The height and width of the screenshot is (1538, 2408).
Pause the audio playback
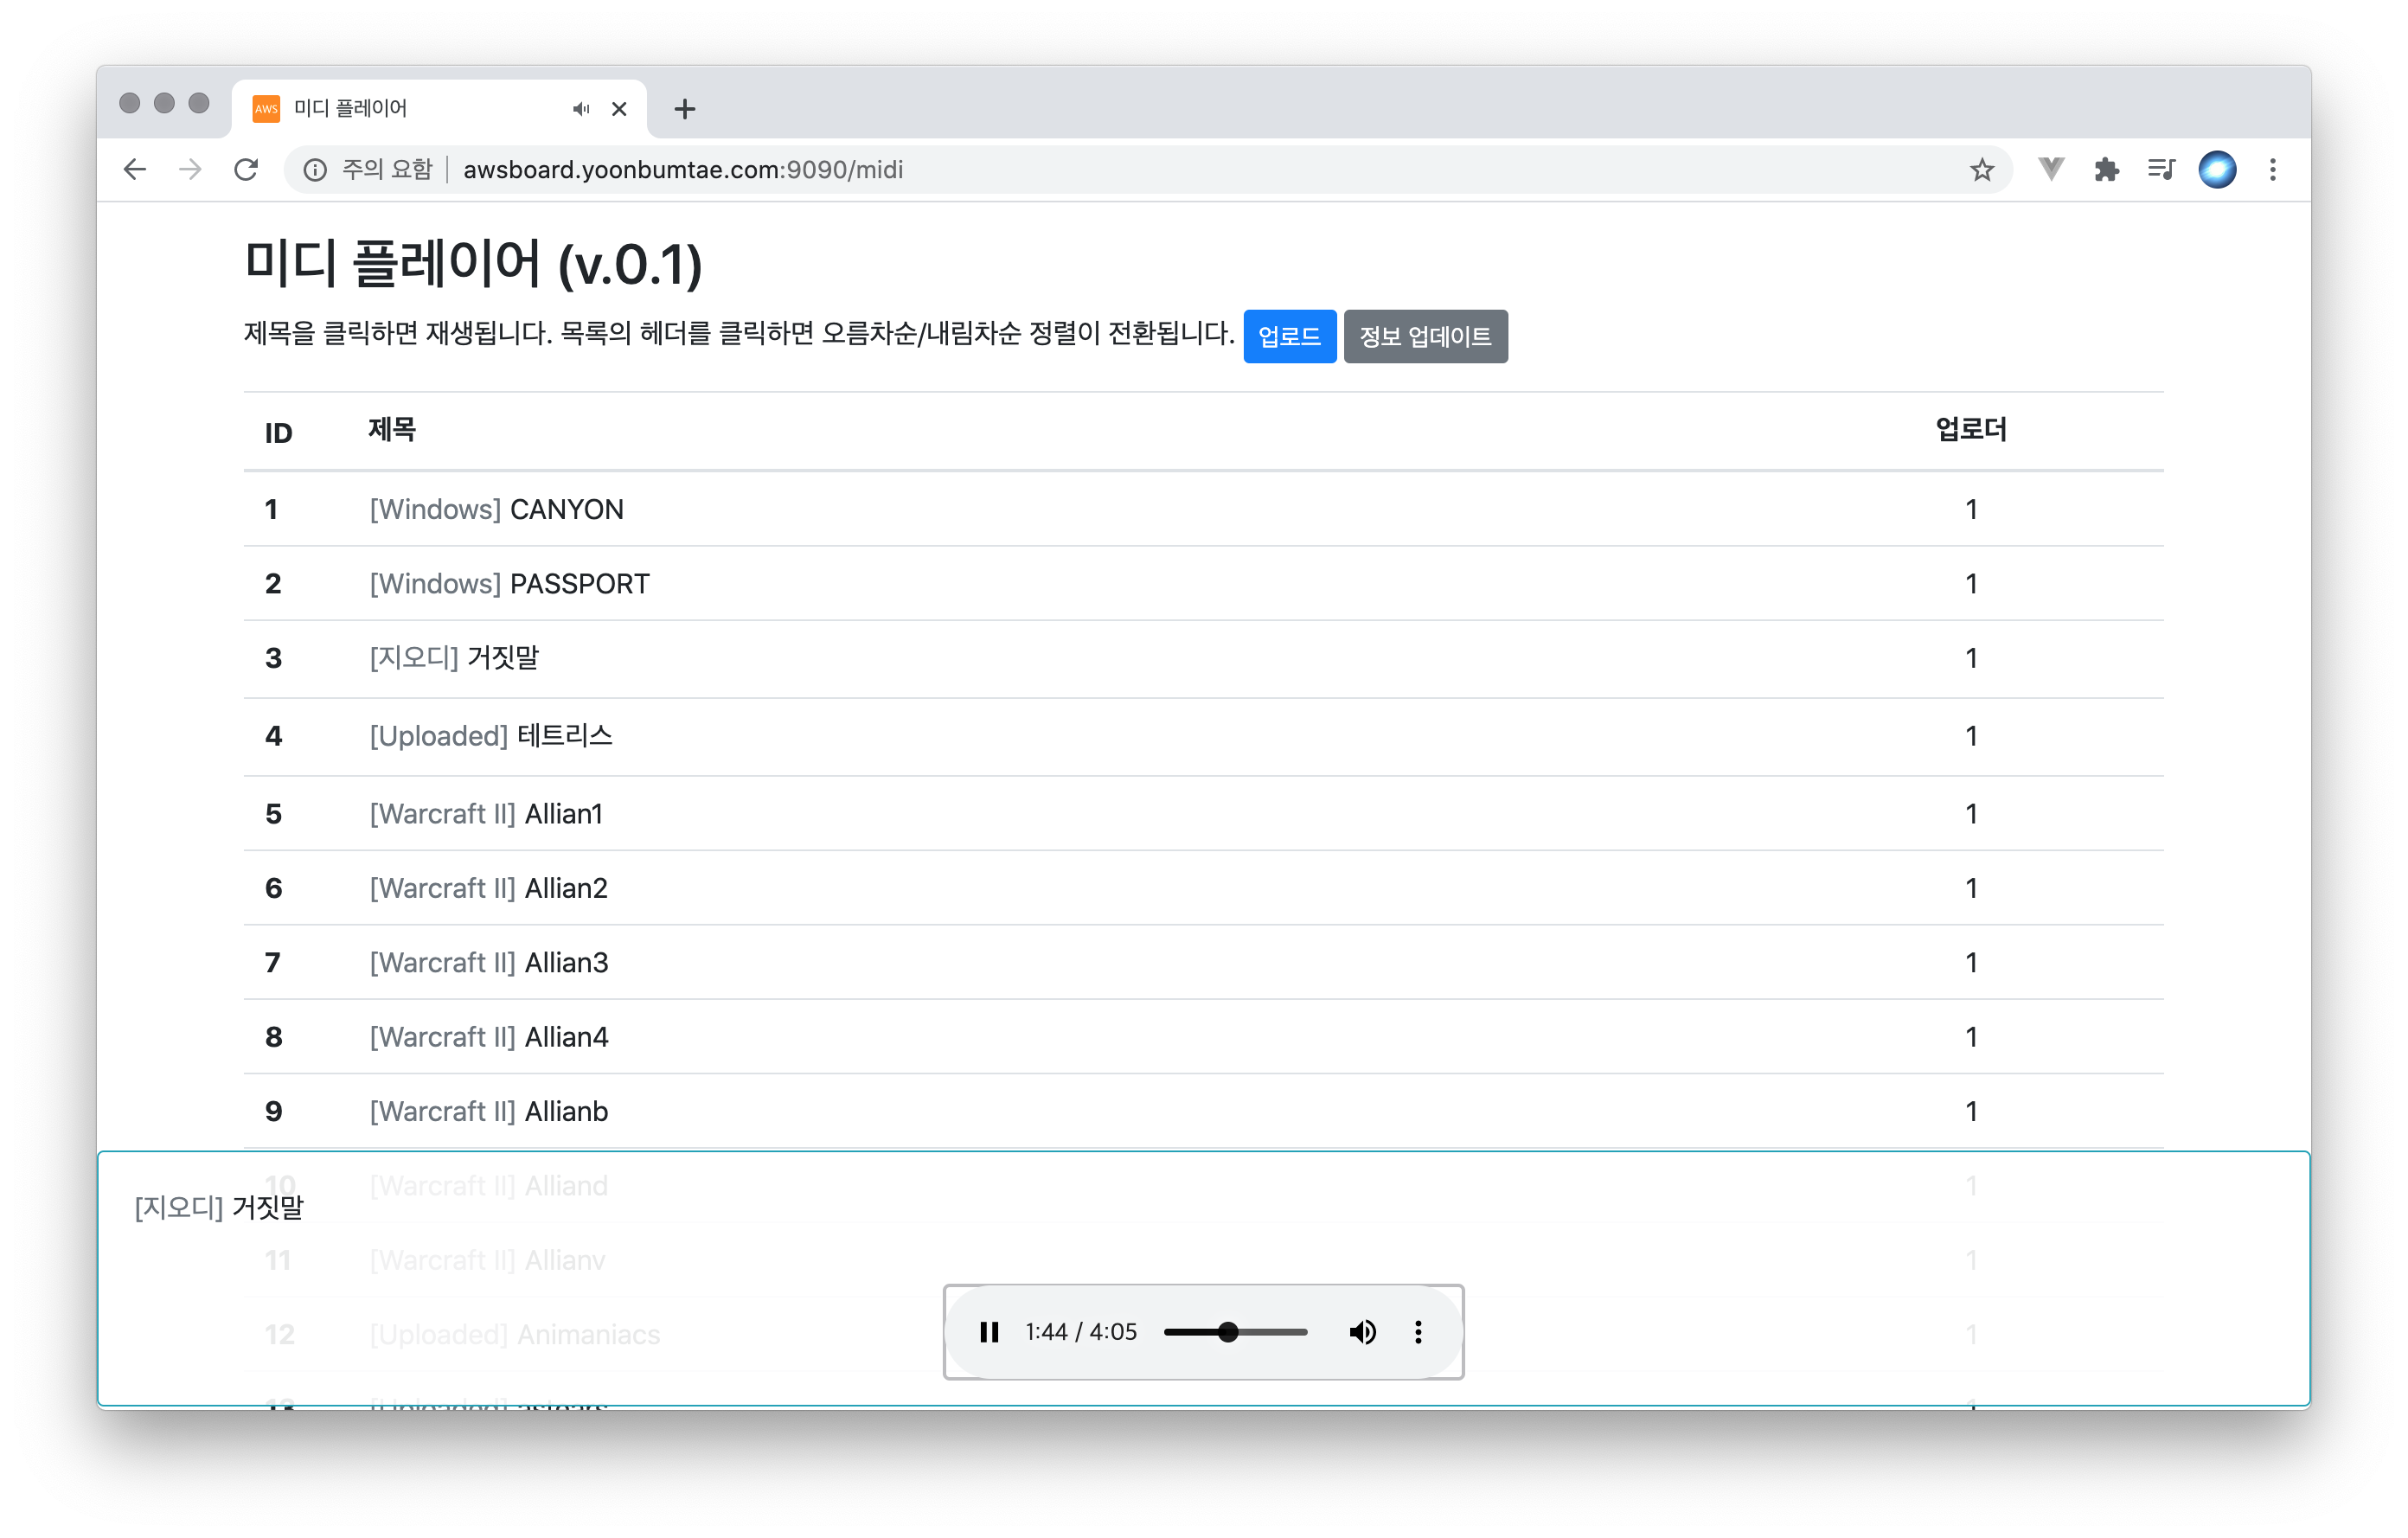click(x=989, y=1332)
